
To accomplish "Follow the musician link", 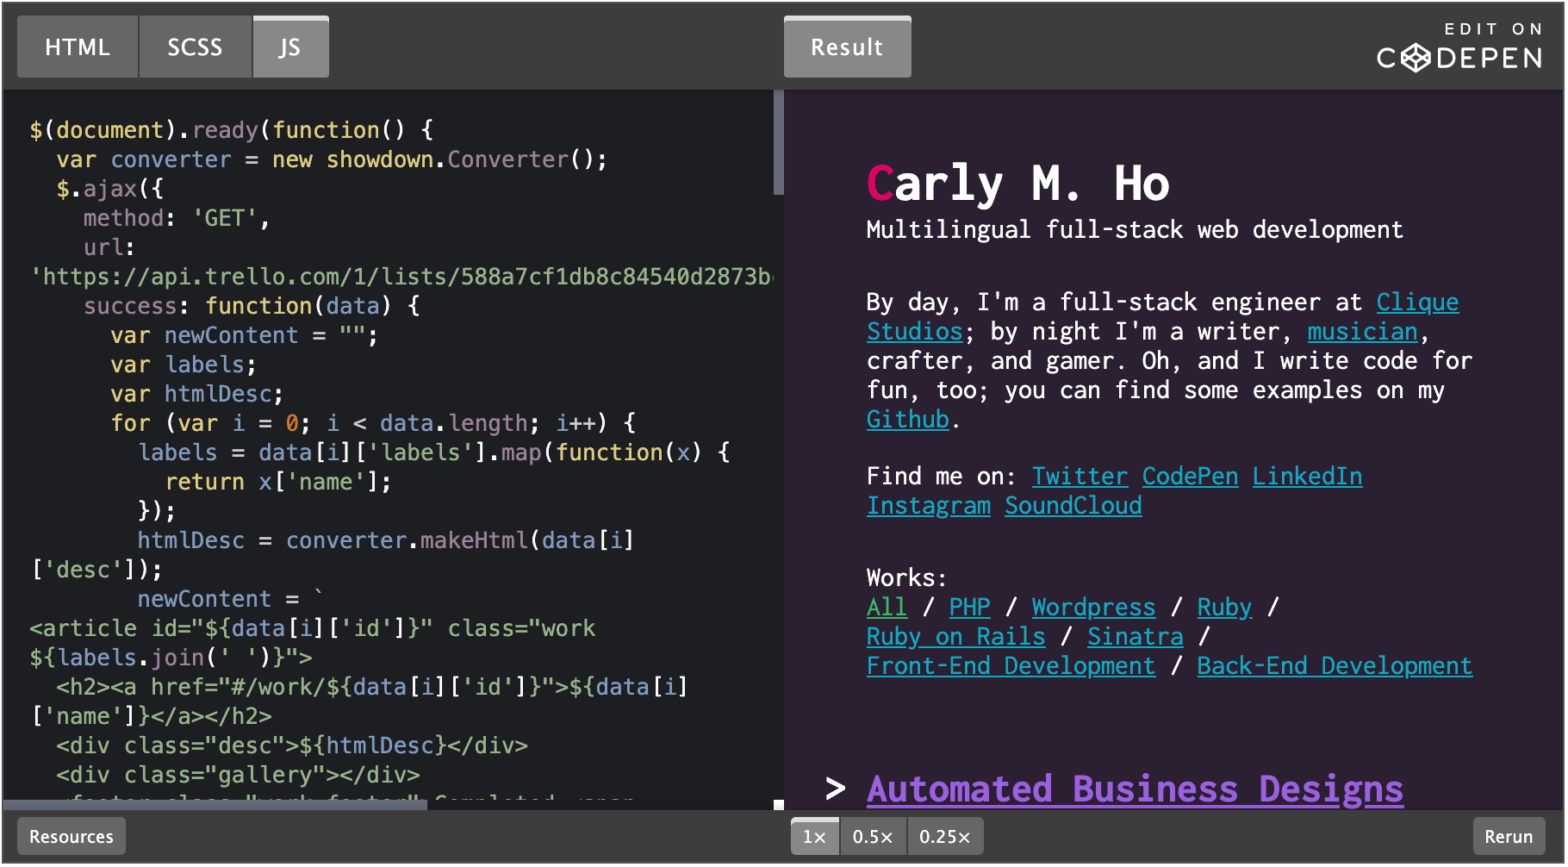I will pyautogui.click(x=1362, y=331).
